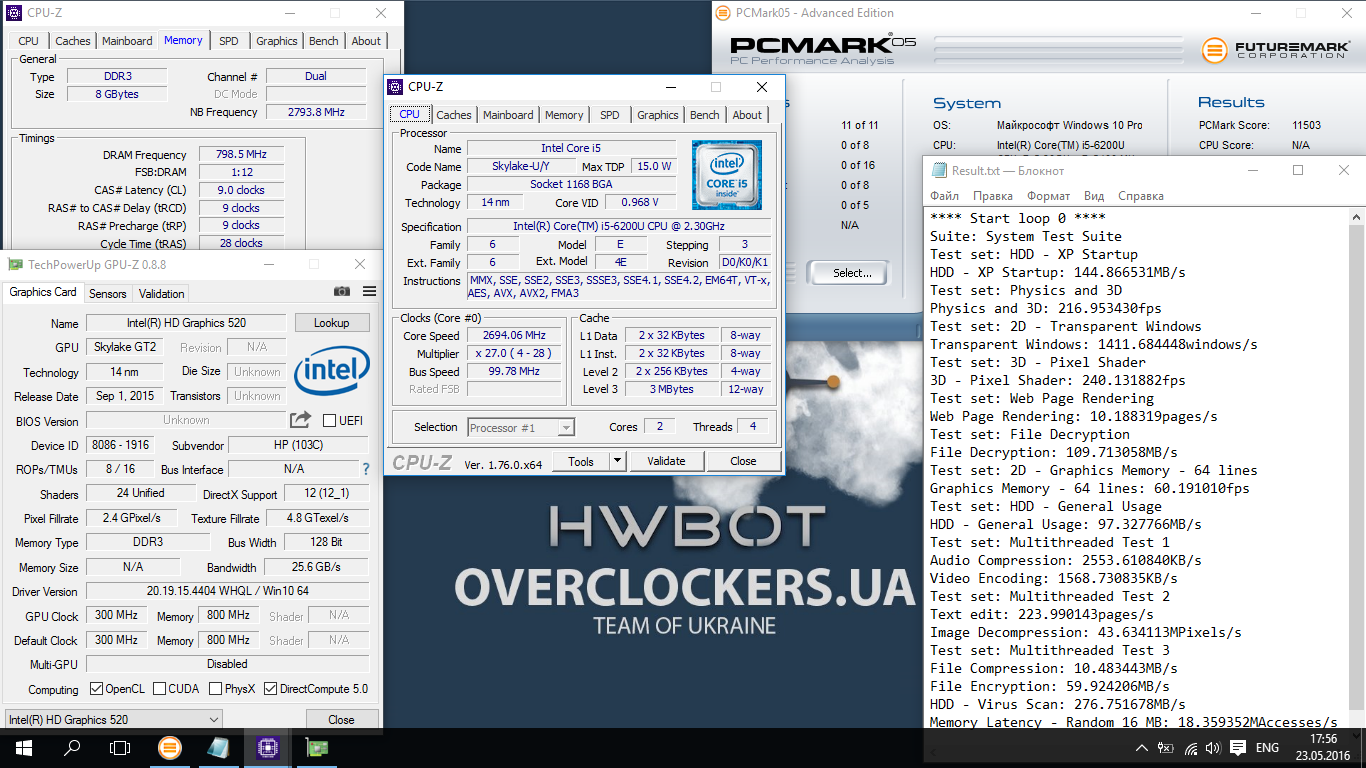Viewport: 1366px width, 768px height.
Task: Open Формат menu in Notepad
Action: (1049, 196)
